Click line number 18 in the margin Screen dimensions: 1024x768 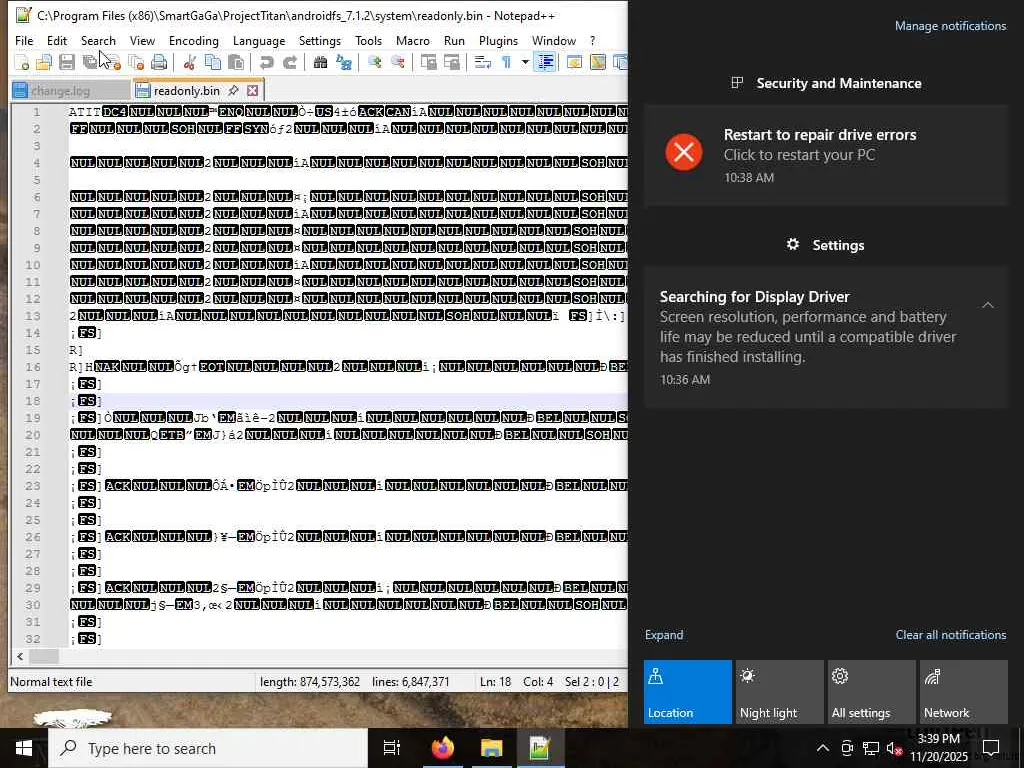33,401
